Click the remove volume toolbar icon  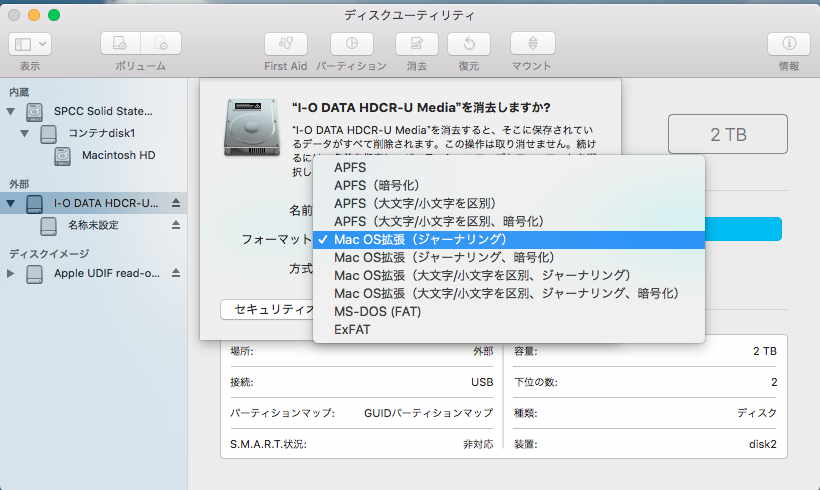click(x=161, y=43)
